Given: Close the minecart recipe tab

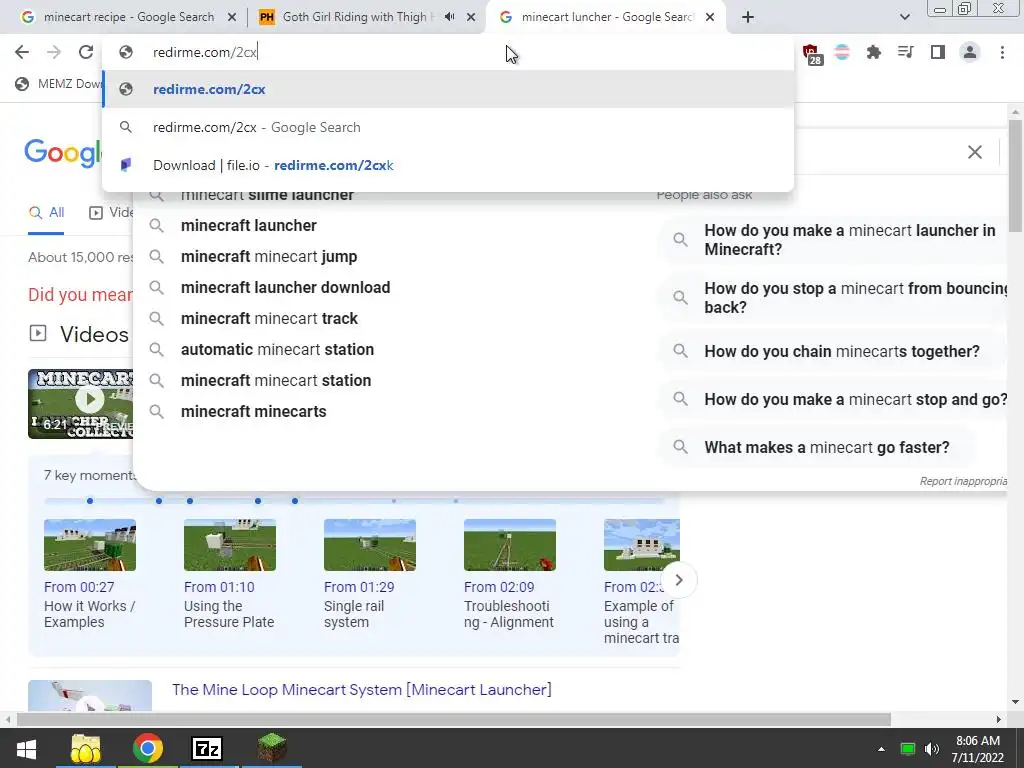Looking at the screenshot, I should point(231,18).
